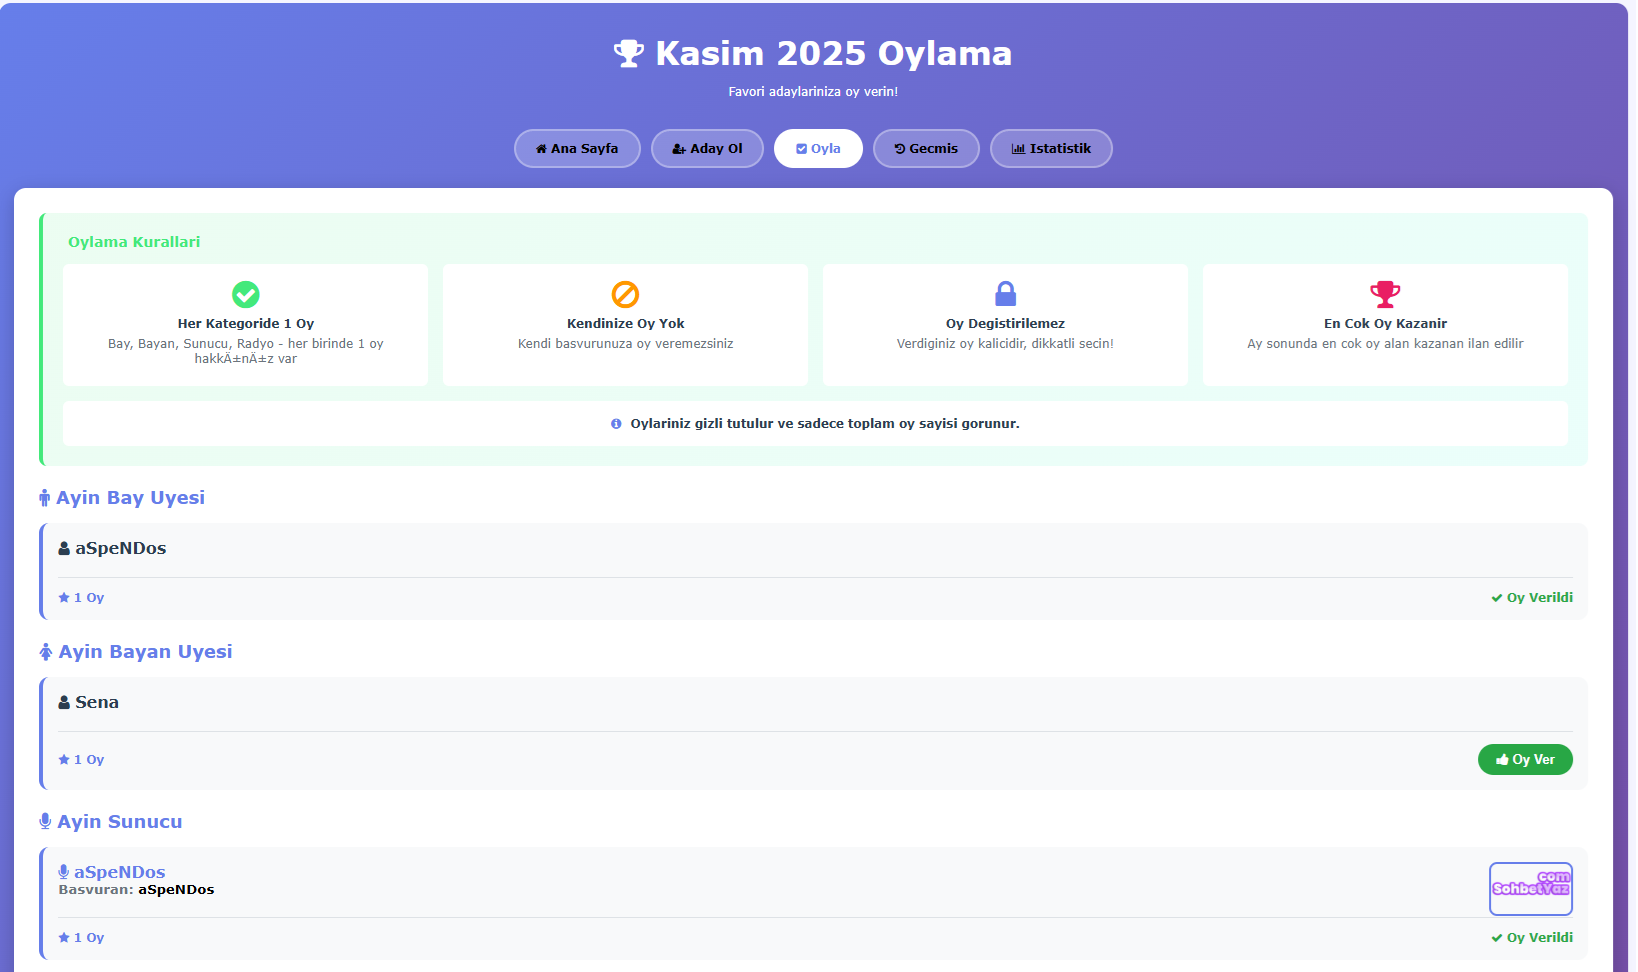1638x972 pixels.
Task: Click the microphone icon beside Ayin Sunucu
Action: [45, 822]
